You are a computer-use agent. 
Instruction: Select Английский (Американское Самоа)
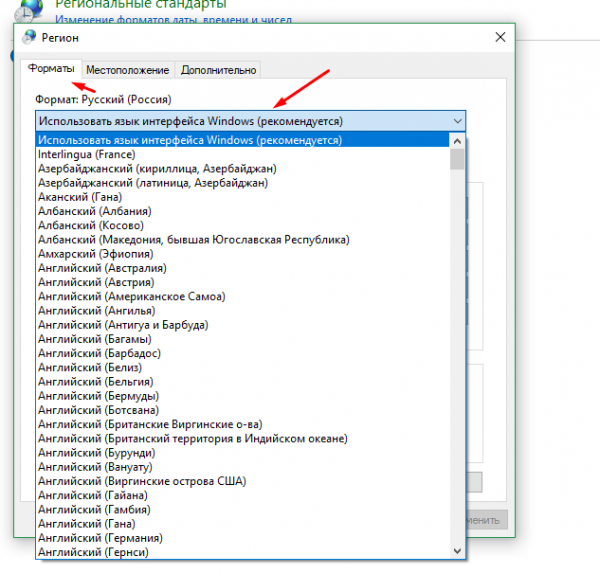tap(243, 297)
